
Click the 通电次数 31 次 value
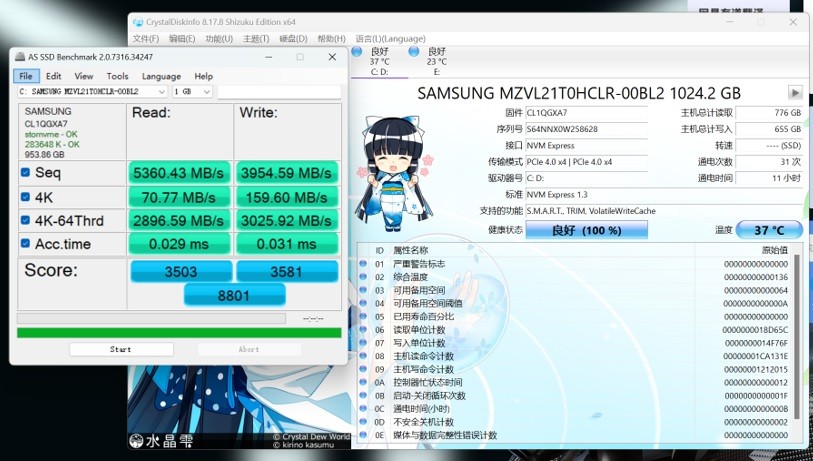[769, 162]
